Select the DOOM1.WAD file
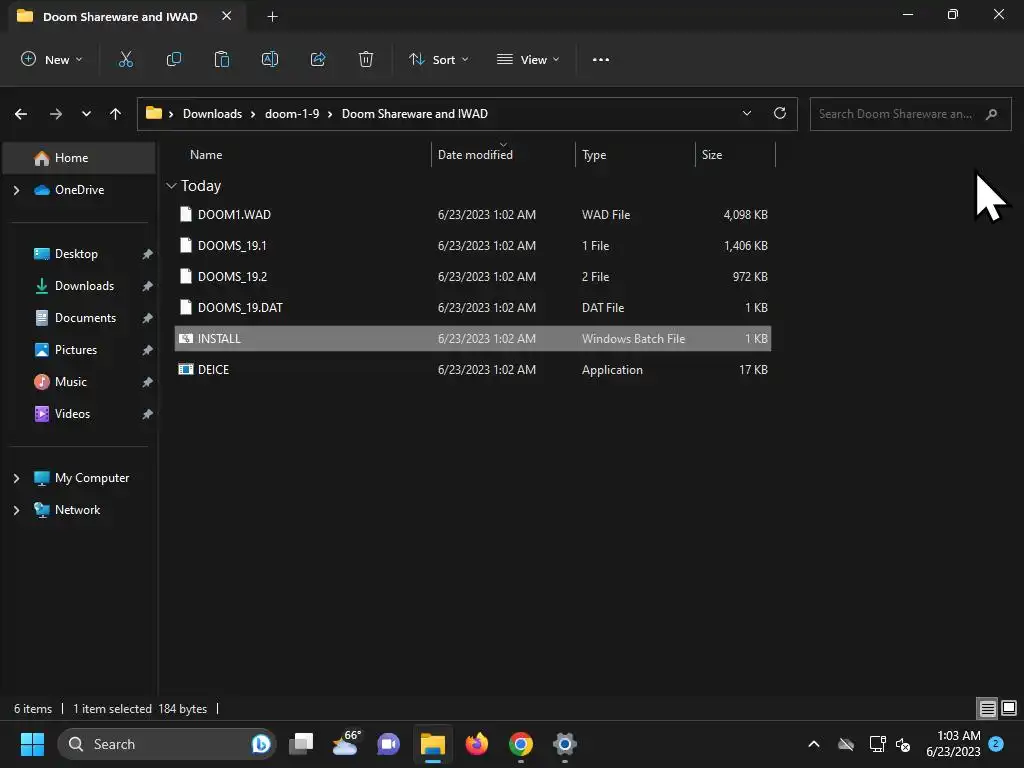1024x768 pixels. coord(473,215)
